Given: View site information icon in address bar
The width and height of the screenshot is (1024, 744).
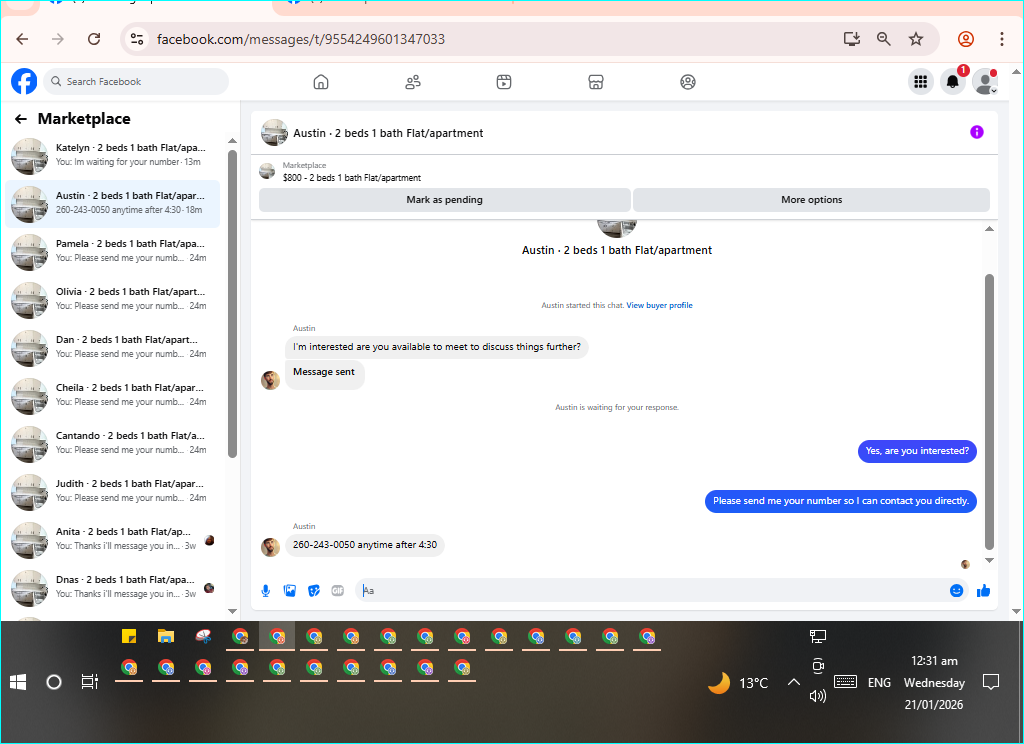Looking at the screenshot, I should click(136, 39).
